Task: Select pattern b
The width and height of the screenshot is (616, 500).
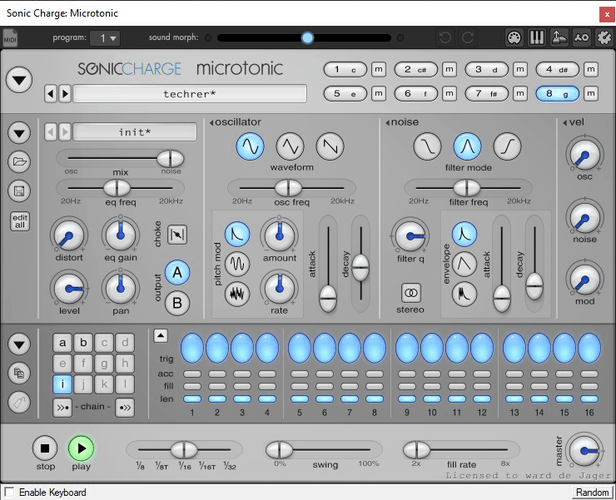Action: click(83, 343)
